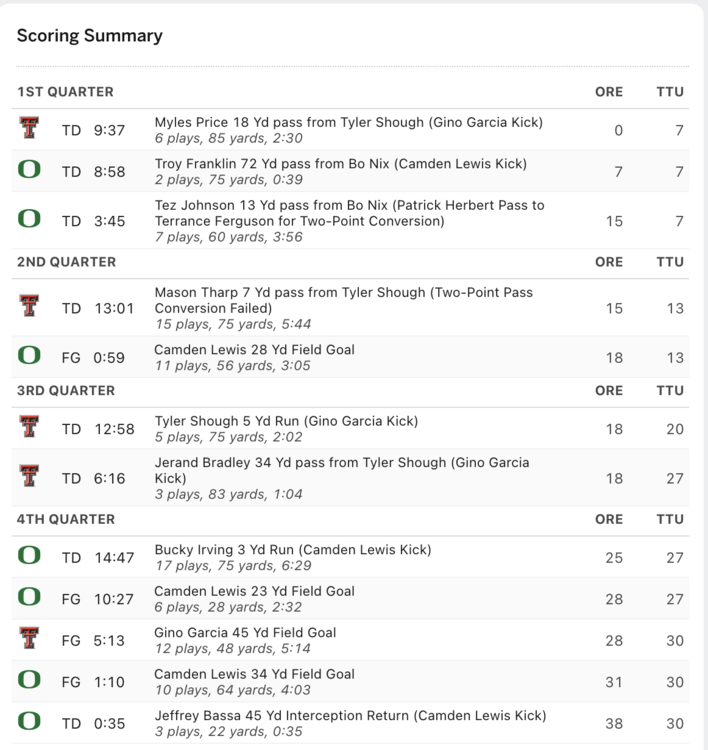Click Texas Tech logo beside 13:01 touchdown
708x750 pixels.
click(x=29, y=307)
